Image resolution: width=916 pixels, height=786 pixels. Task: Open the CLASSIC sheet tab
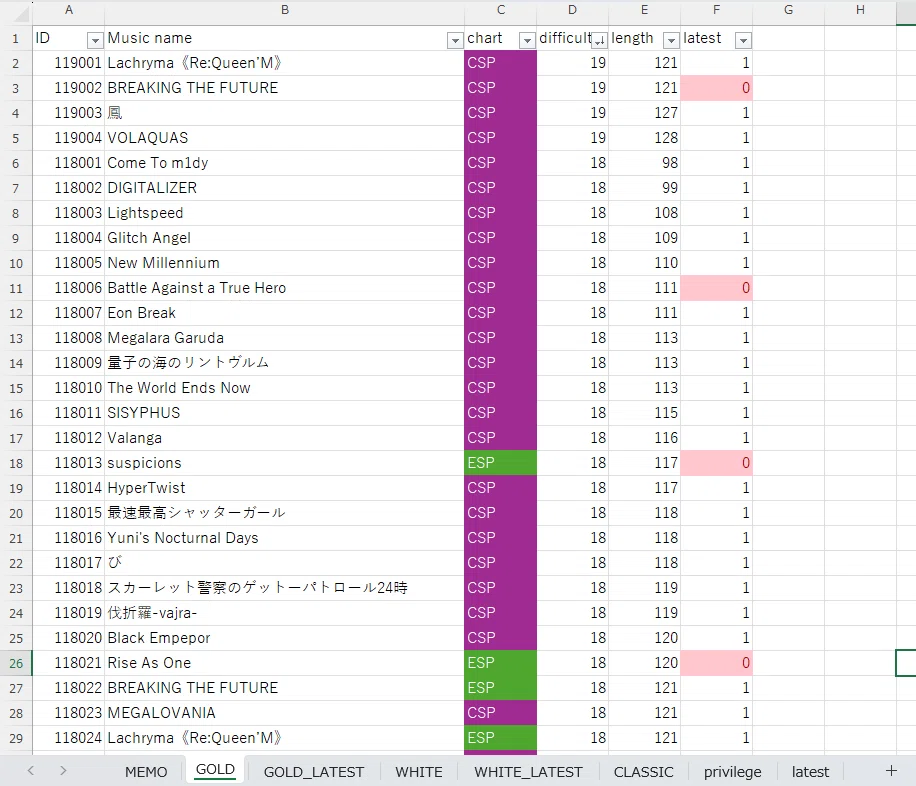coord(643,772)
